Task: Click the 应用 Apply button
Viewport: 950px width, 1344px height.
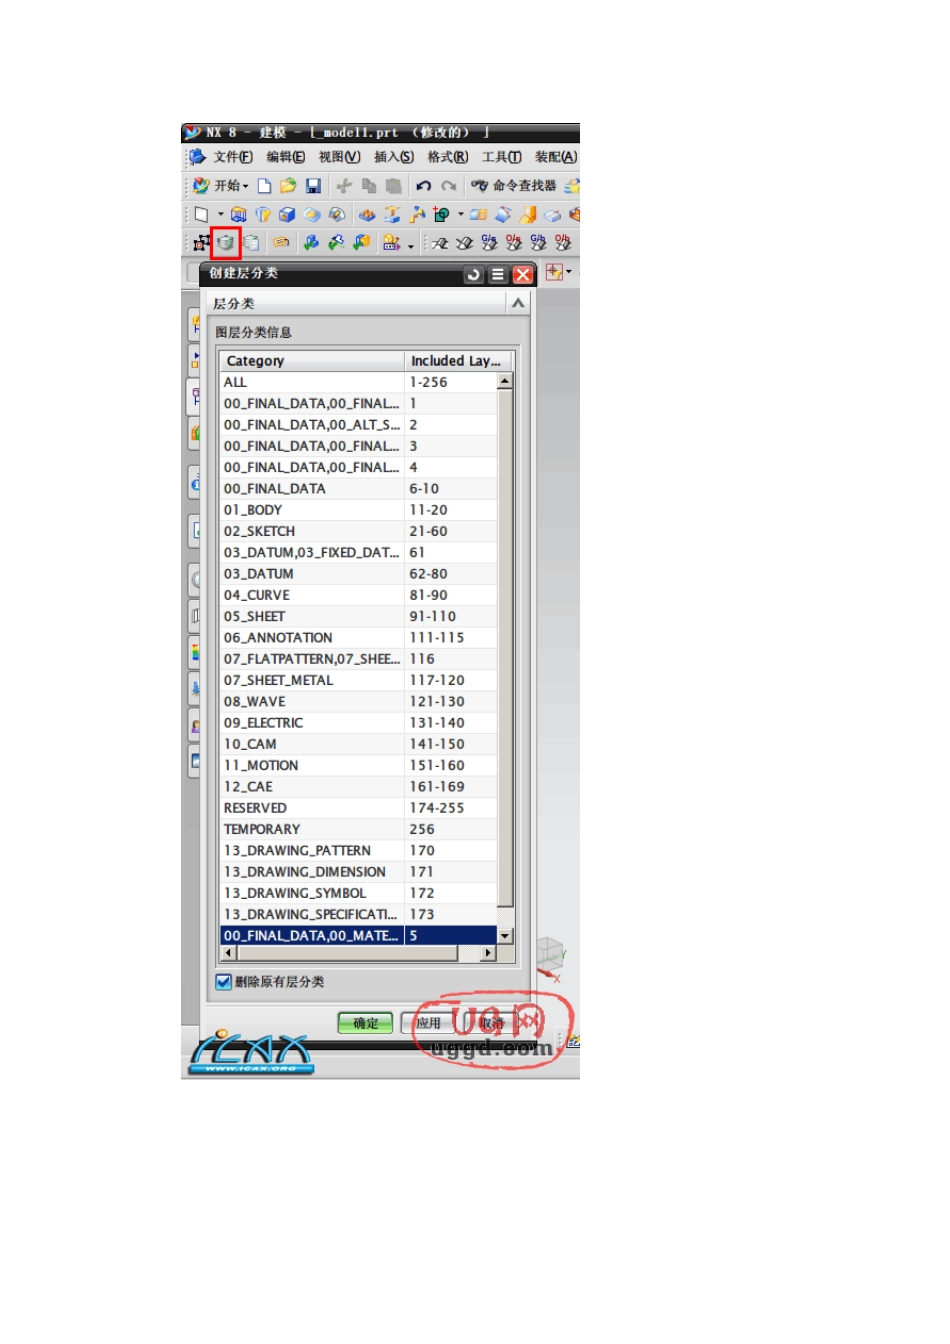Action: point(428,1023)
